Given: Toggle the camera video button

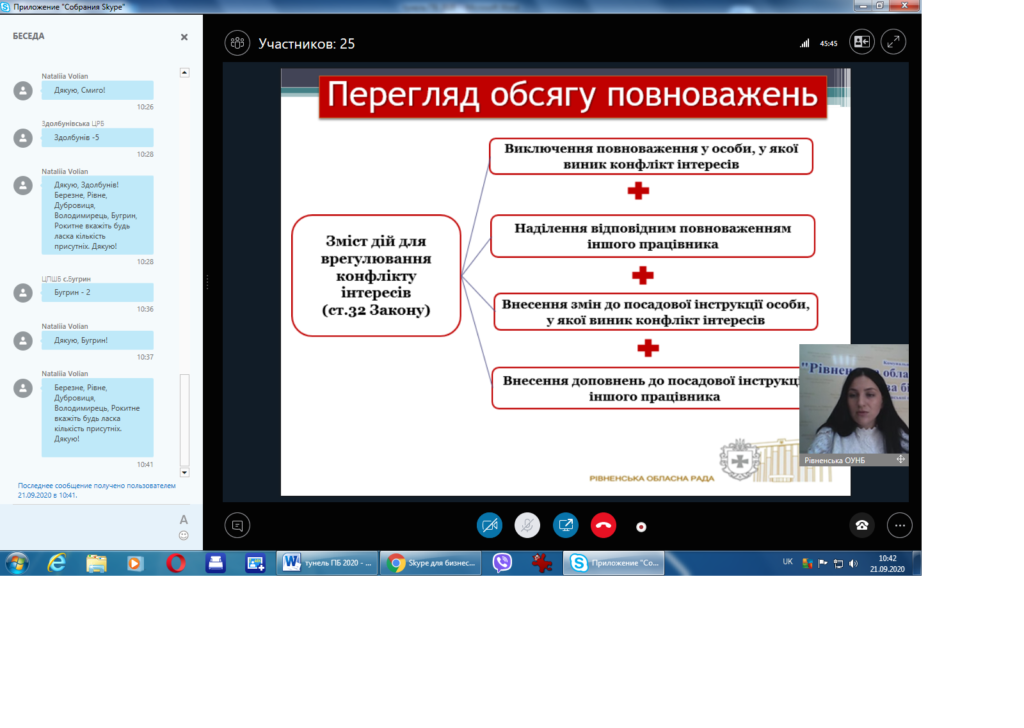Looking at the screenshot, I should (489, 525).
